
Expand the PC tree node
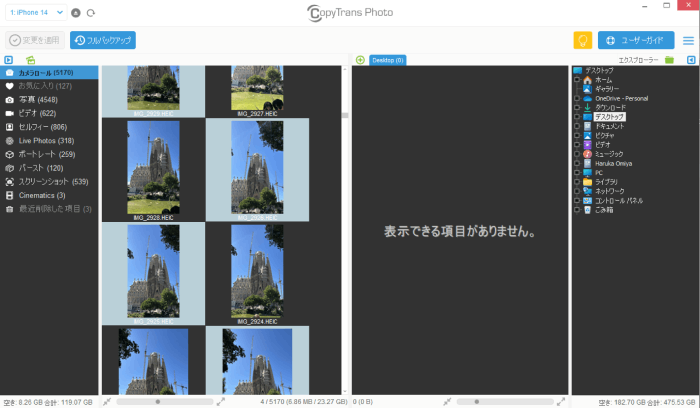tap(577, 173)
